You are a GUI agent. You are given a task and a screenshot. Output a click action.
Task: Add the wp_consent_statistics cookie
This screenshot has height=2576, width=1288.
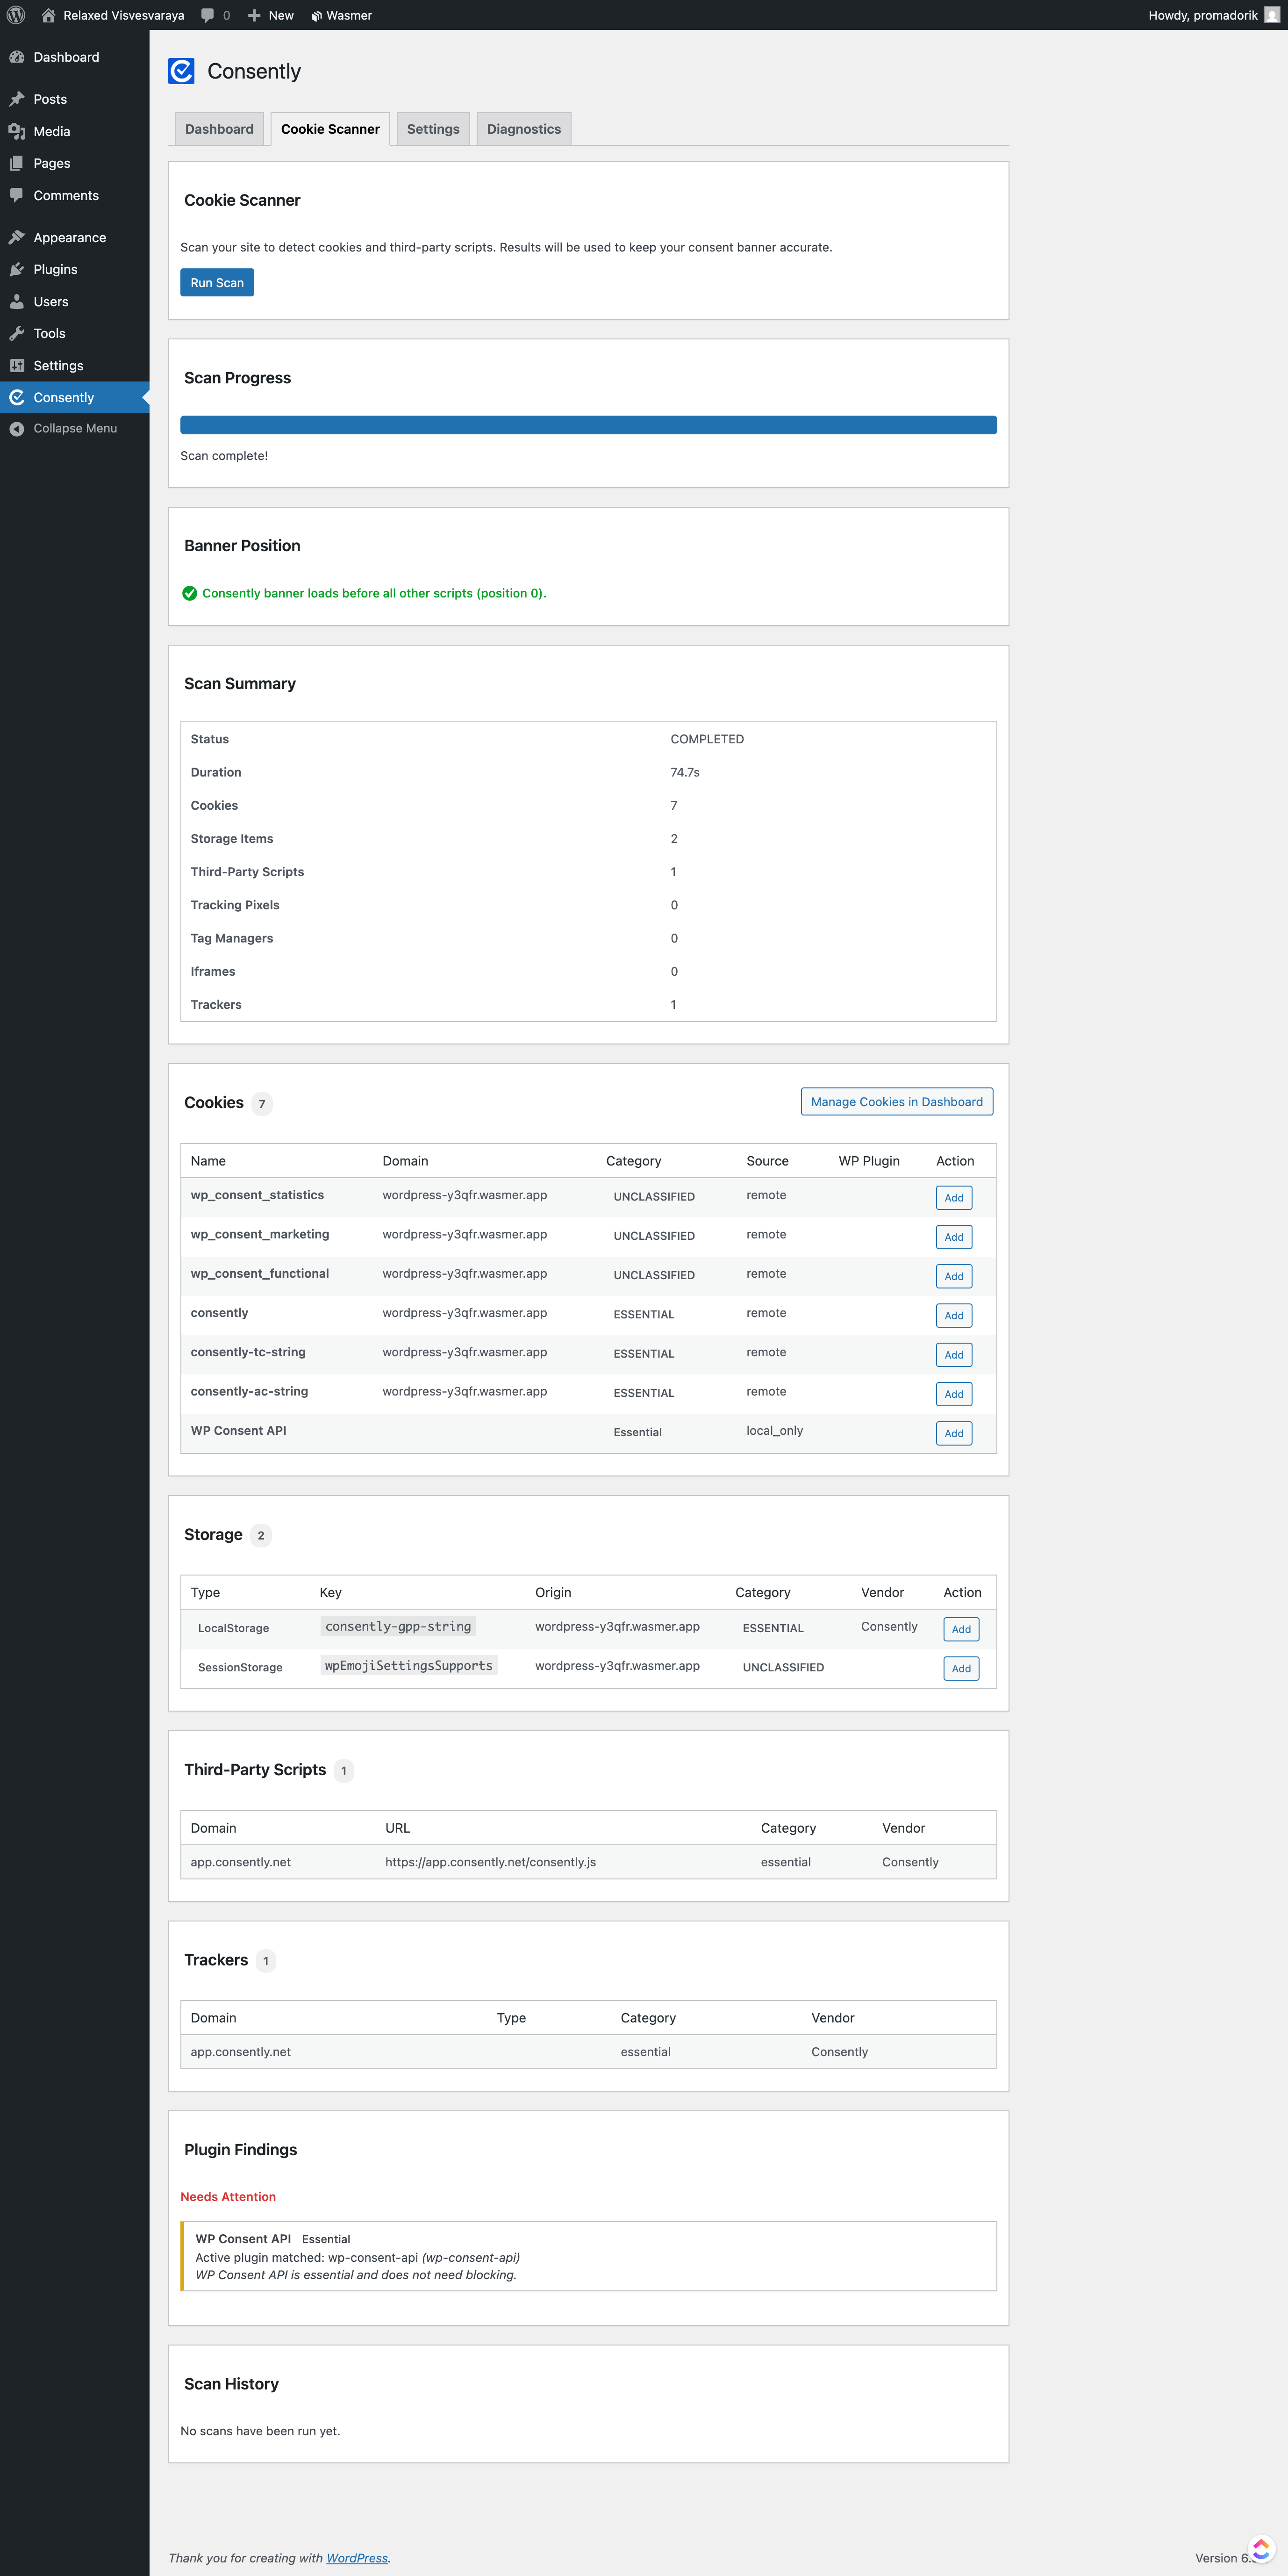pos(953,1197)
